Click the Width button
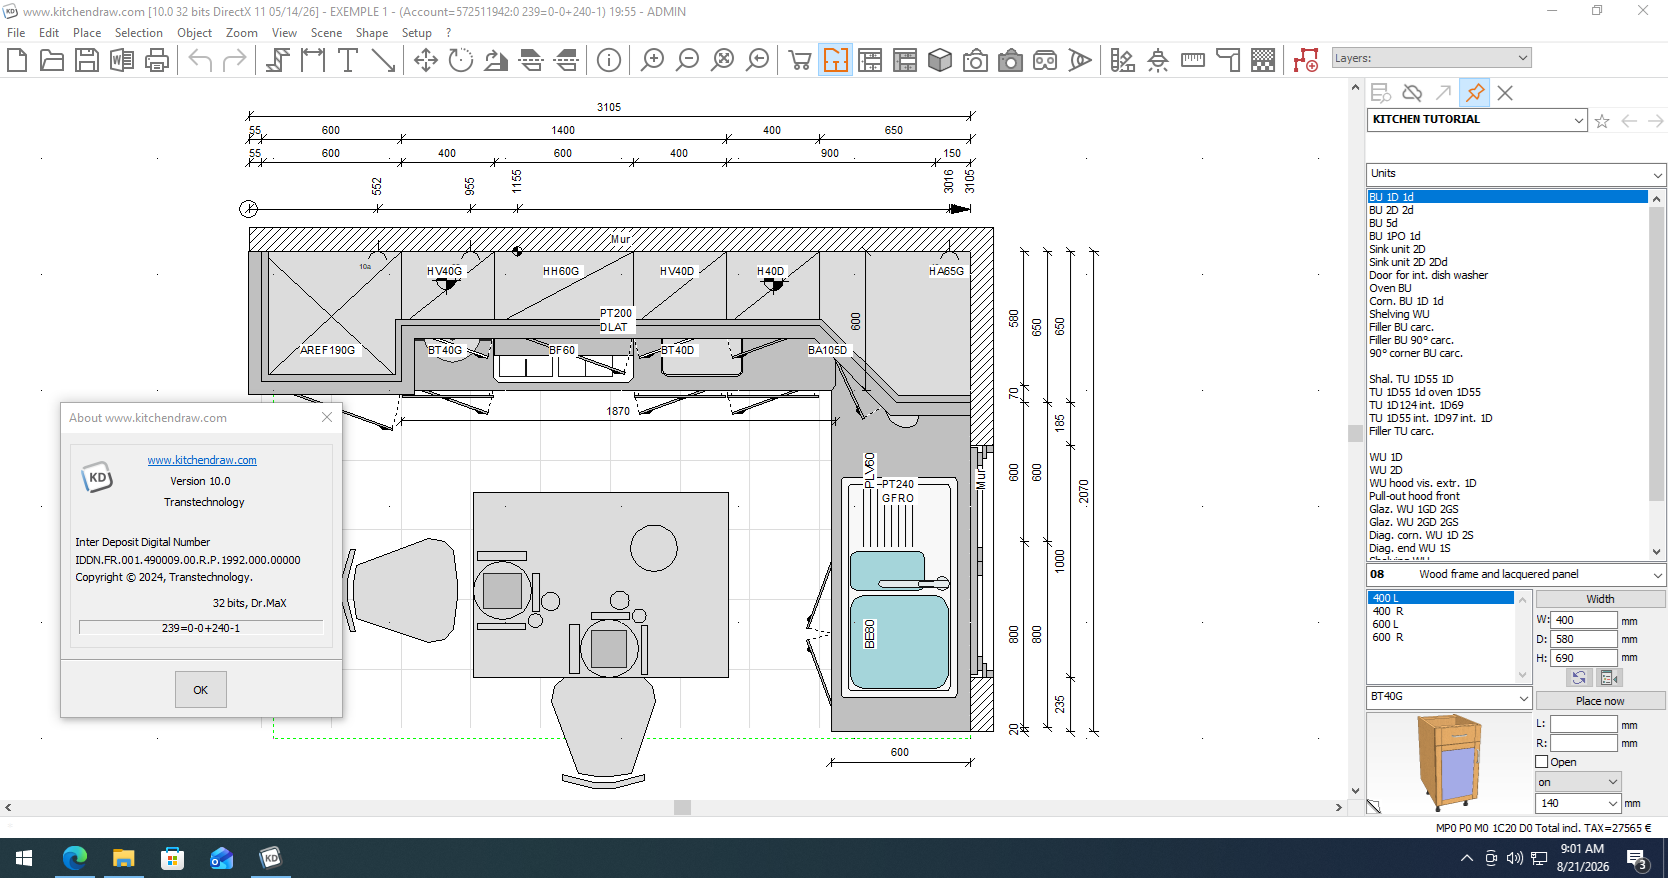The image size is (1668, 878). point(1600,599)
